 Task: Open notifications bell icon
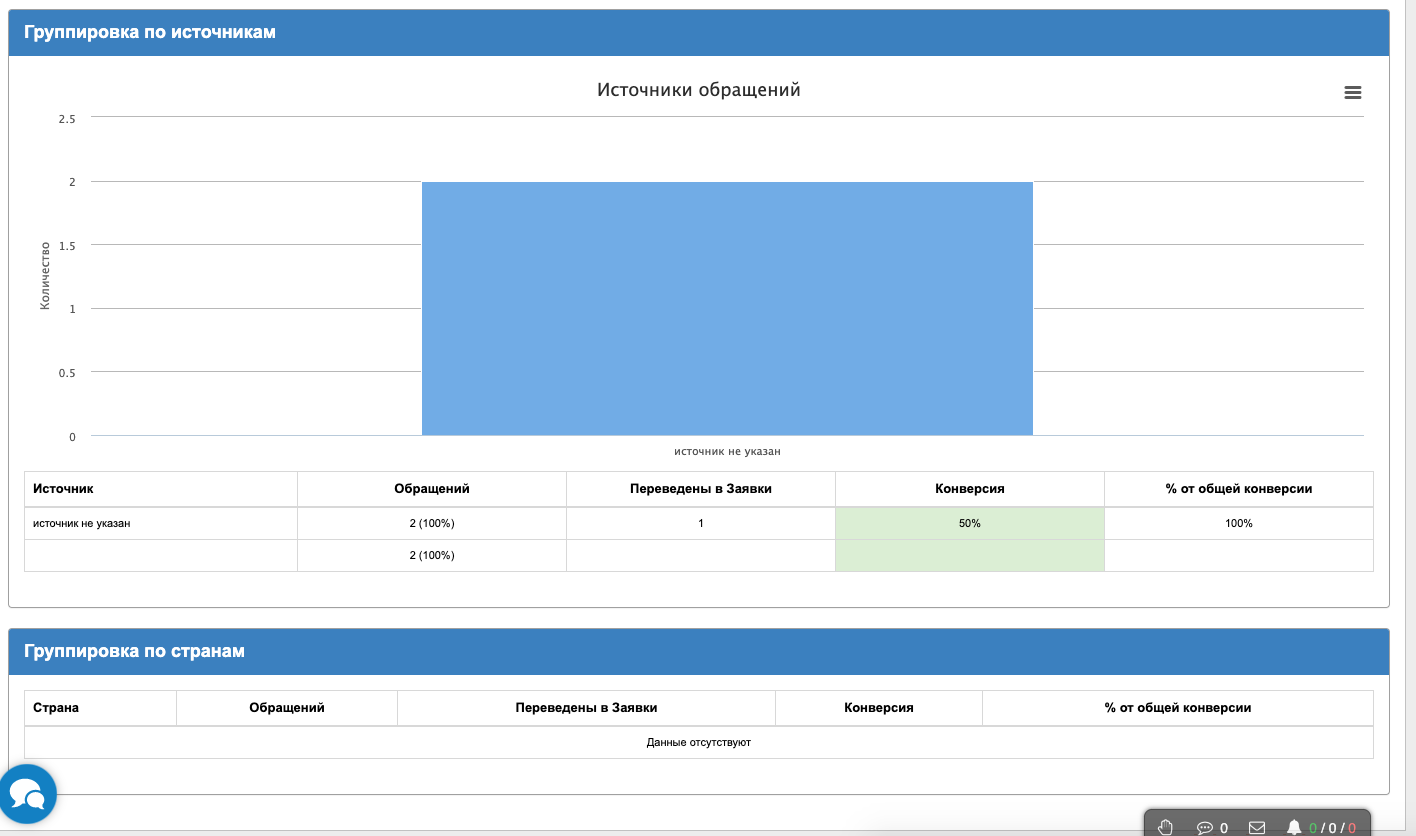click(1294, 827)
